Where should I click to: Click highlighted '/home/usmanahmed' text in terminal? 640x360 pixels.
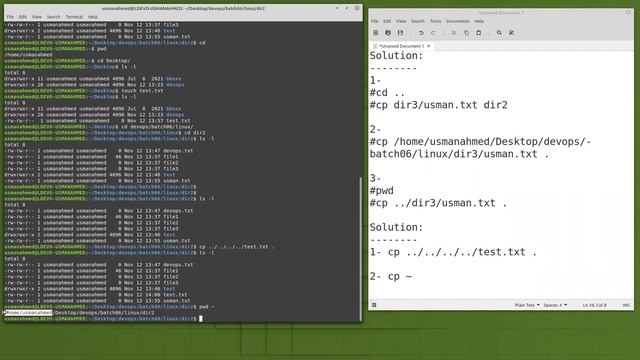(29, 313)
